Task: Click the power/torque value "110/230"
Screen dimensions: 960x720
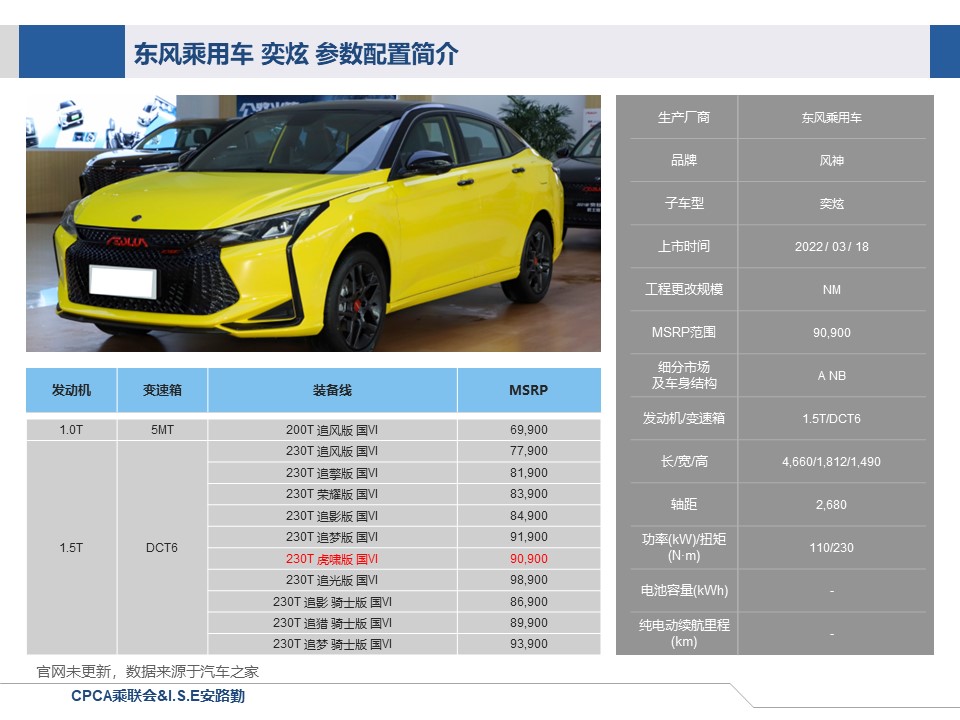Action: [x=831, y=547]
